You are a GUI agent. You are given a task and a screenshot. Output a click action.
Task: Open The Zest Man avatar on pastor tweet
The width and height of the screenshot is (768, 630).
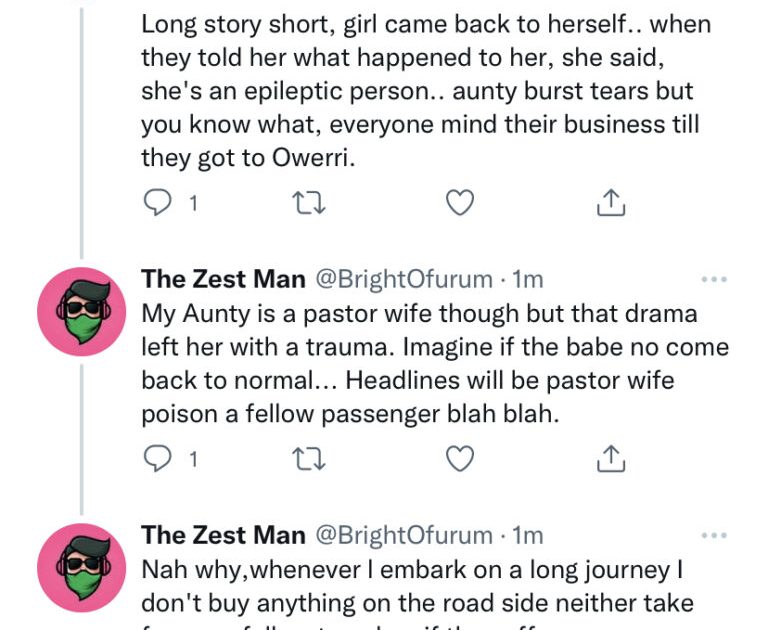pos(82,312)
